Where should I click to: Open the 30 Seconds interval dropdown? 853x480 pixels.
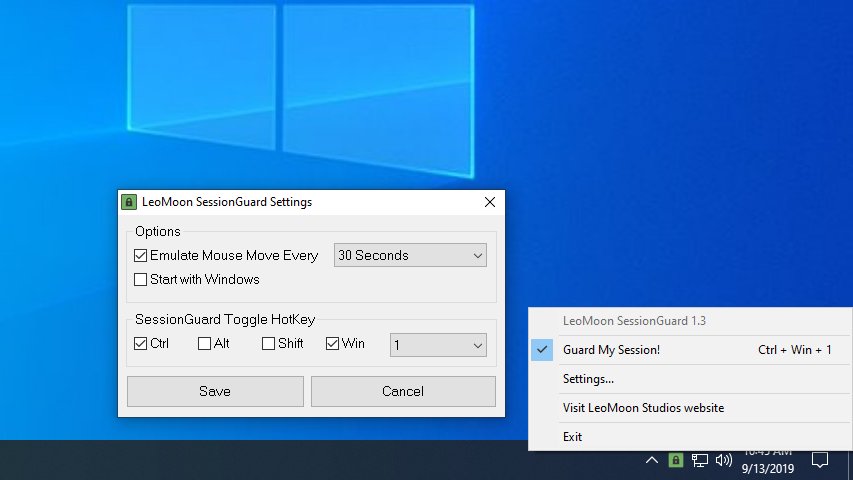click(x=410, y=256)
